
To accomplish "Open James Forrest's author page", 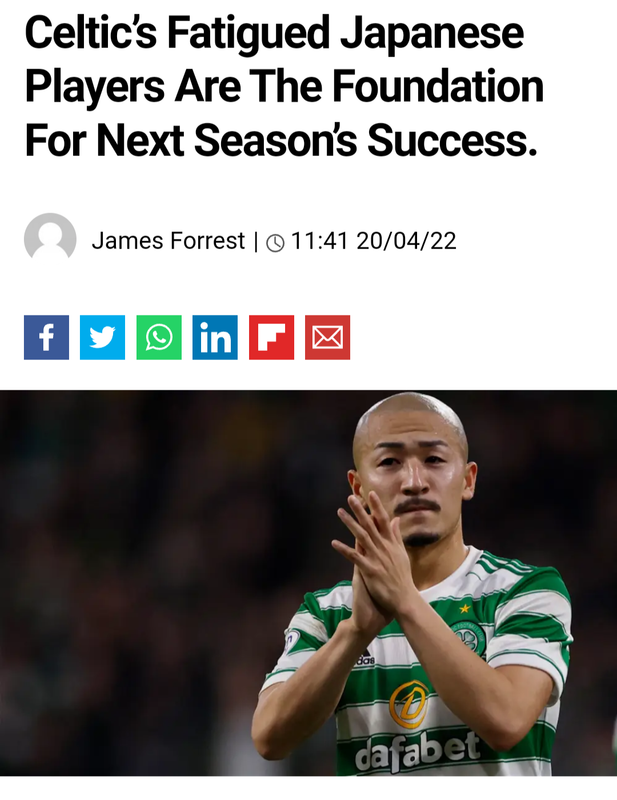I will pyautogui.click(x=168, y=240).
